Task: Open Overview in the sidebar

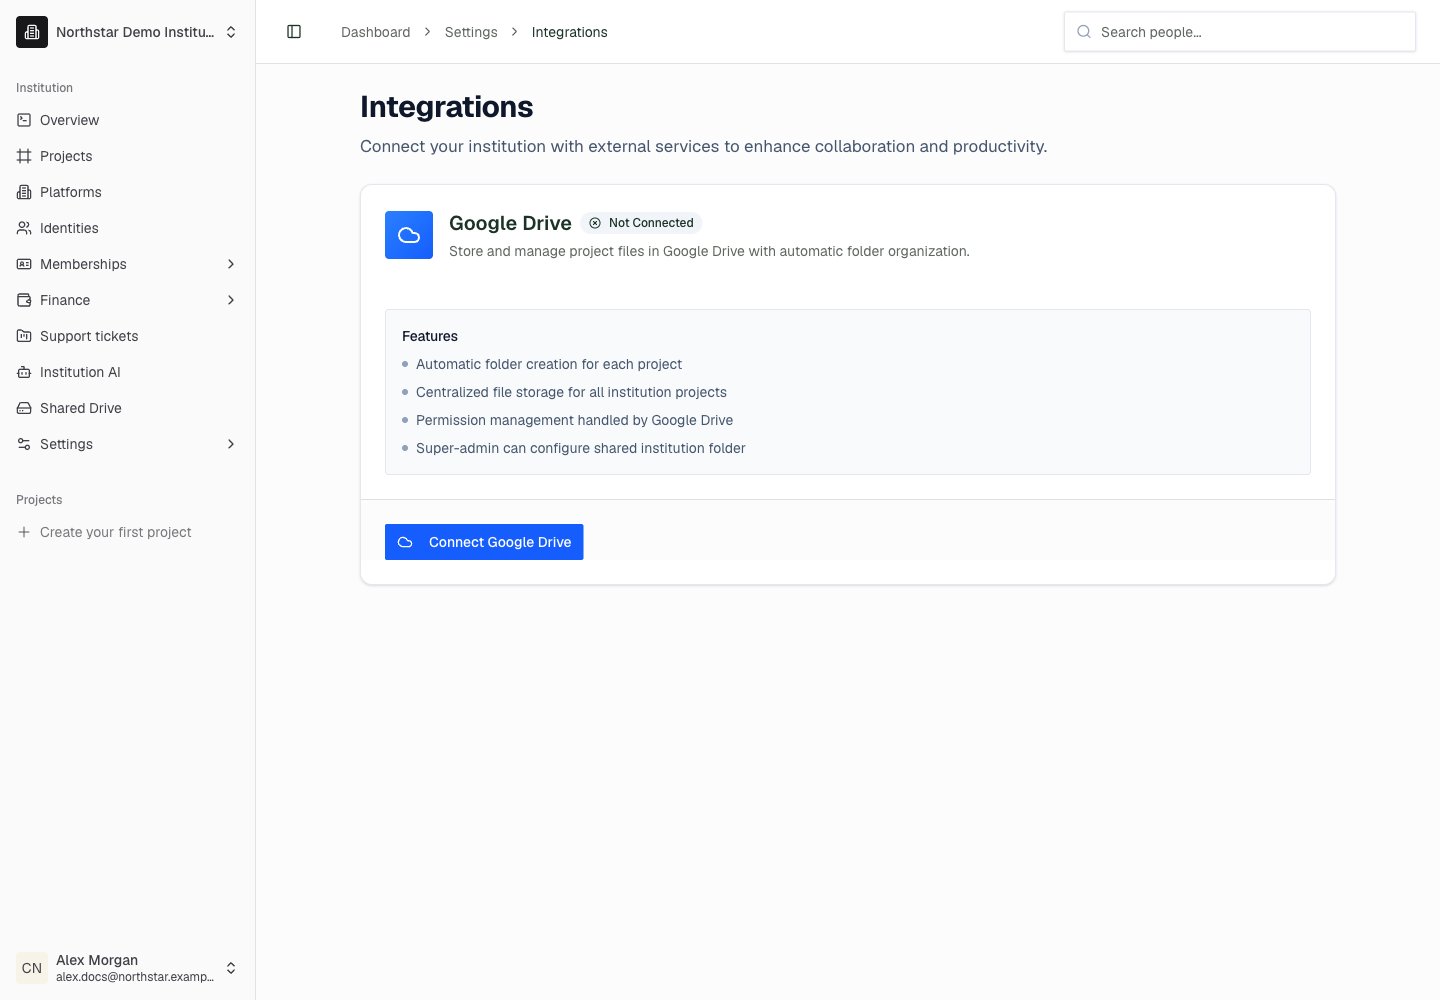Action: pyautogui.click(x=128, y=120)
